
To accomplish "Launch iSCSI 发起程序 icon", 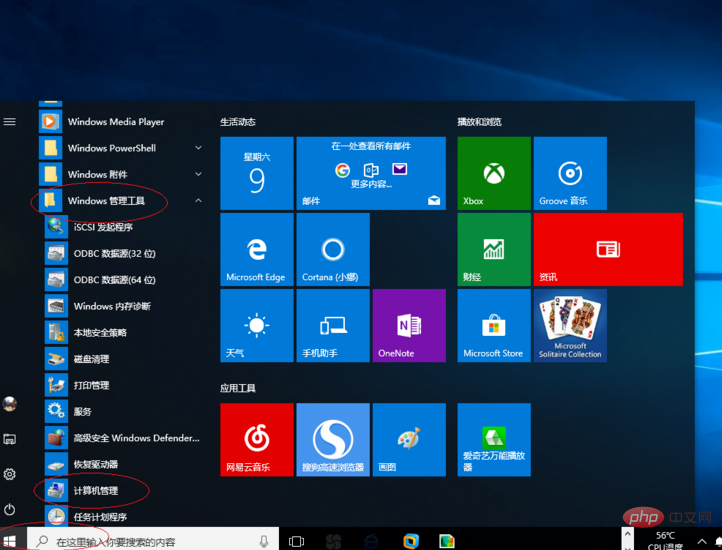I will 56,227.
